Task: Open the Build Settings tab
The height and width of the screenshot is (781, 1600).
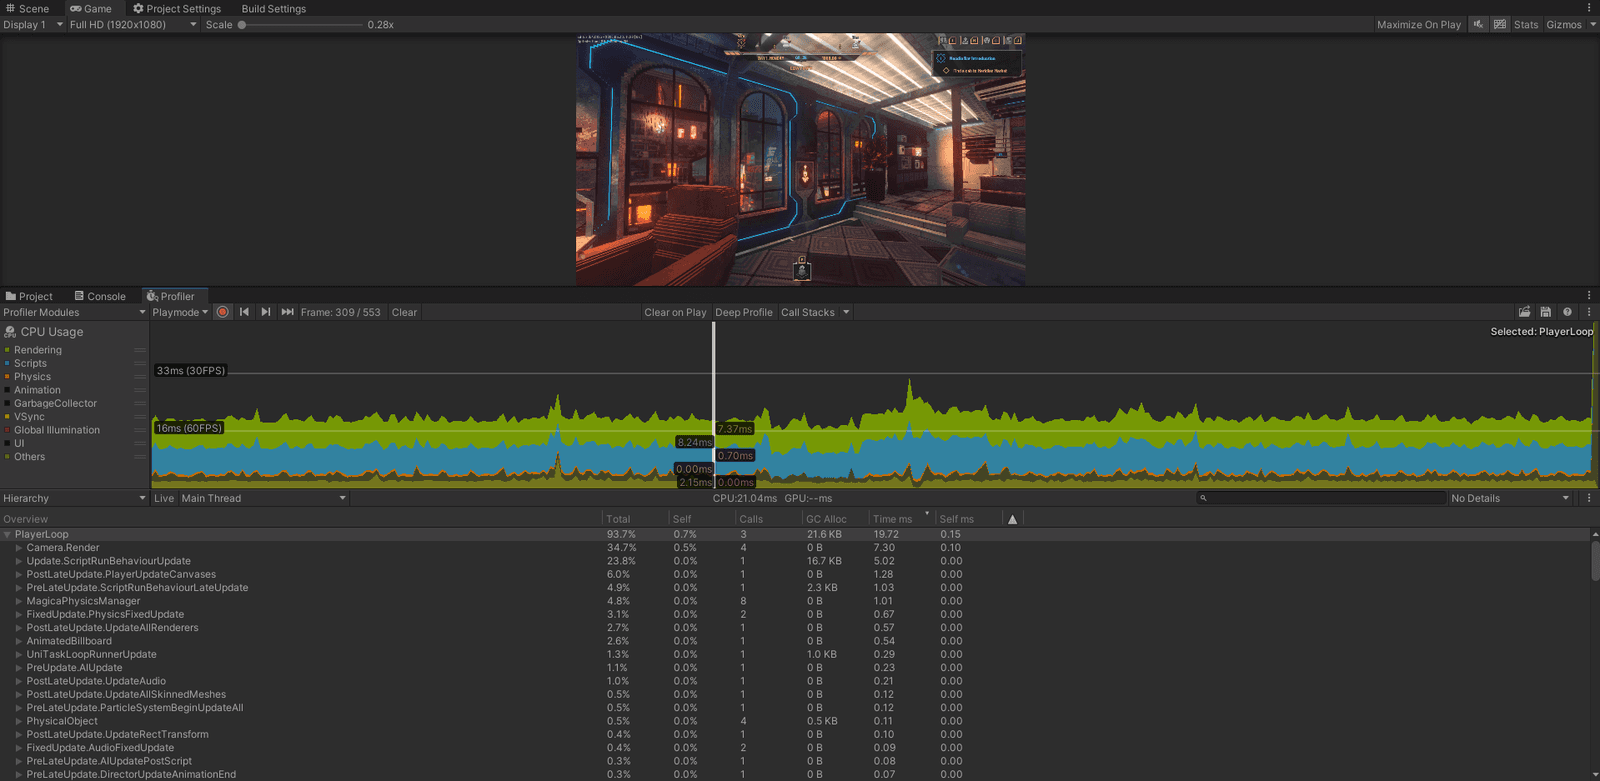Action: point(274,8)
